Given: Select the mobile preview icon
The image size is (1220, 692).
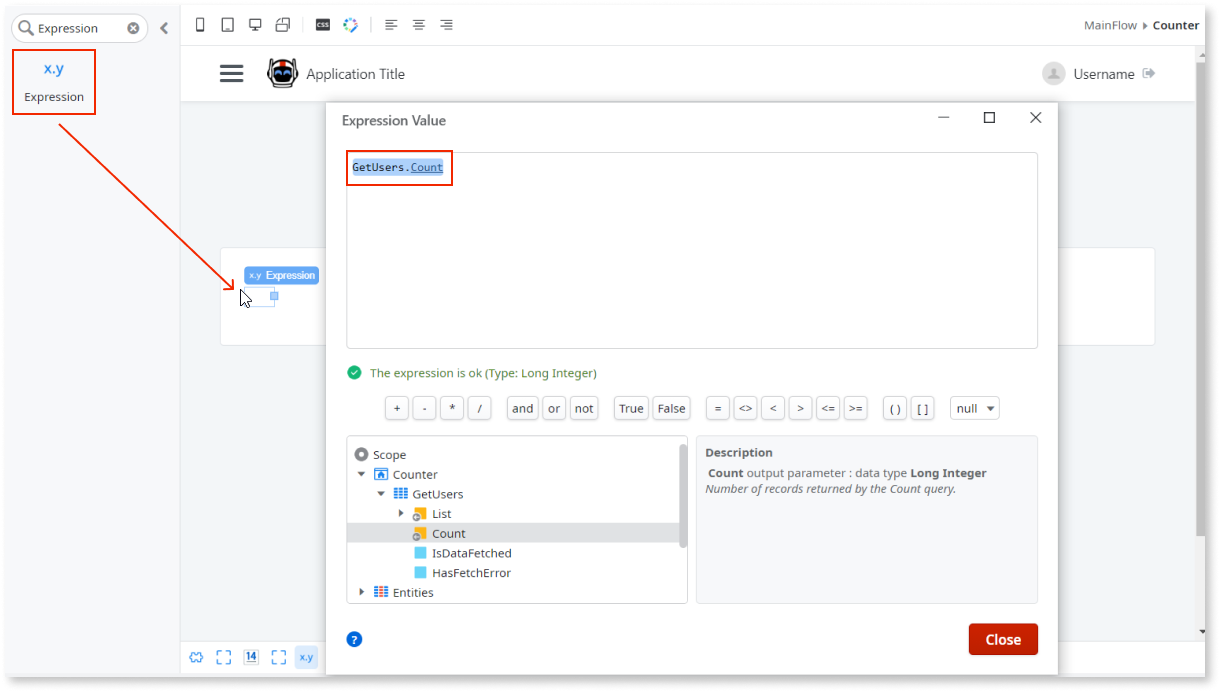Looking at the screenshot, I should point(199,24).
